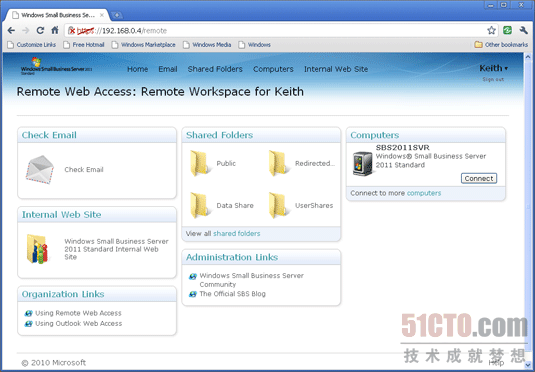Click the Administration Links panel heading

tap(232, 257)
